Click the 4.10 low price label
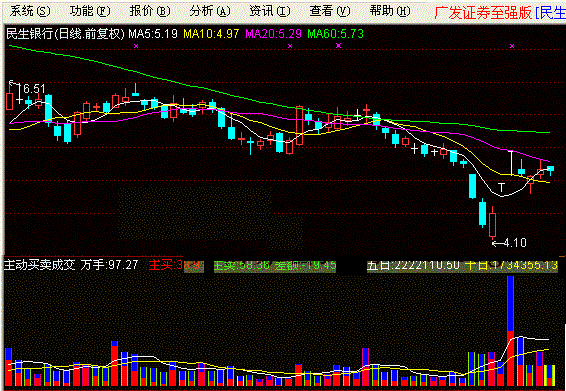Screen dimensions: 566x391 coord(515,243)
